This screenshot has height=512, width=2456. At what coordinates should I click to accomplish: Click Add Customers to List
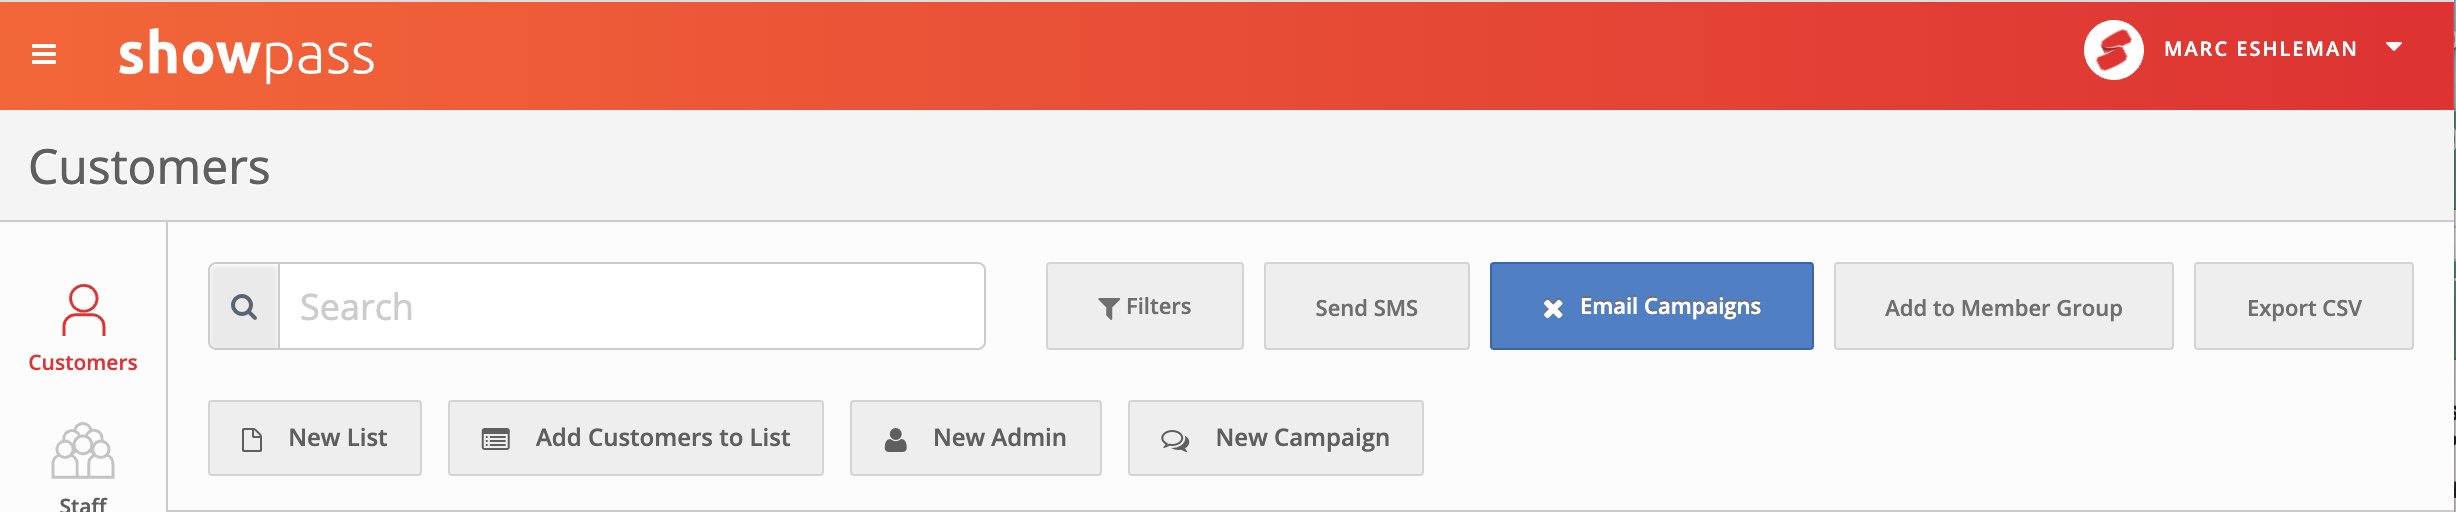(636, 438)
